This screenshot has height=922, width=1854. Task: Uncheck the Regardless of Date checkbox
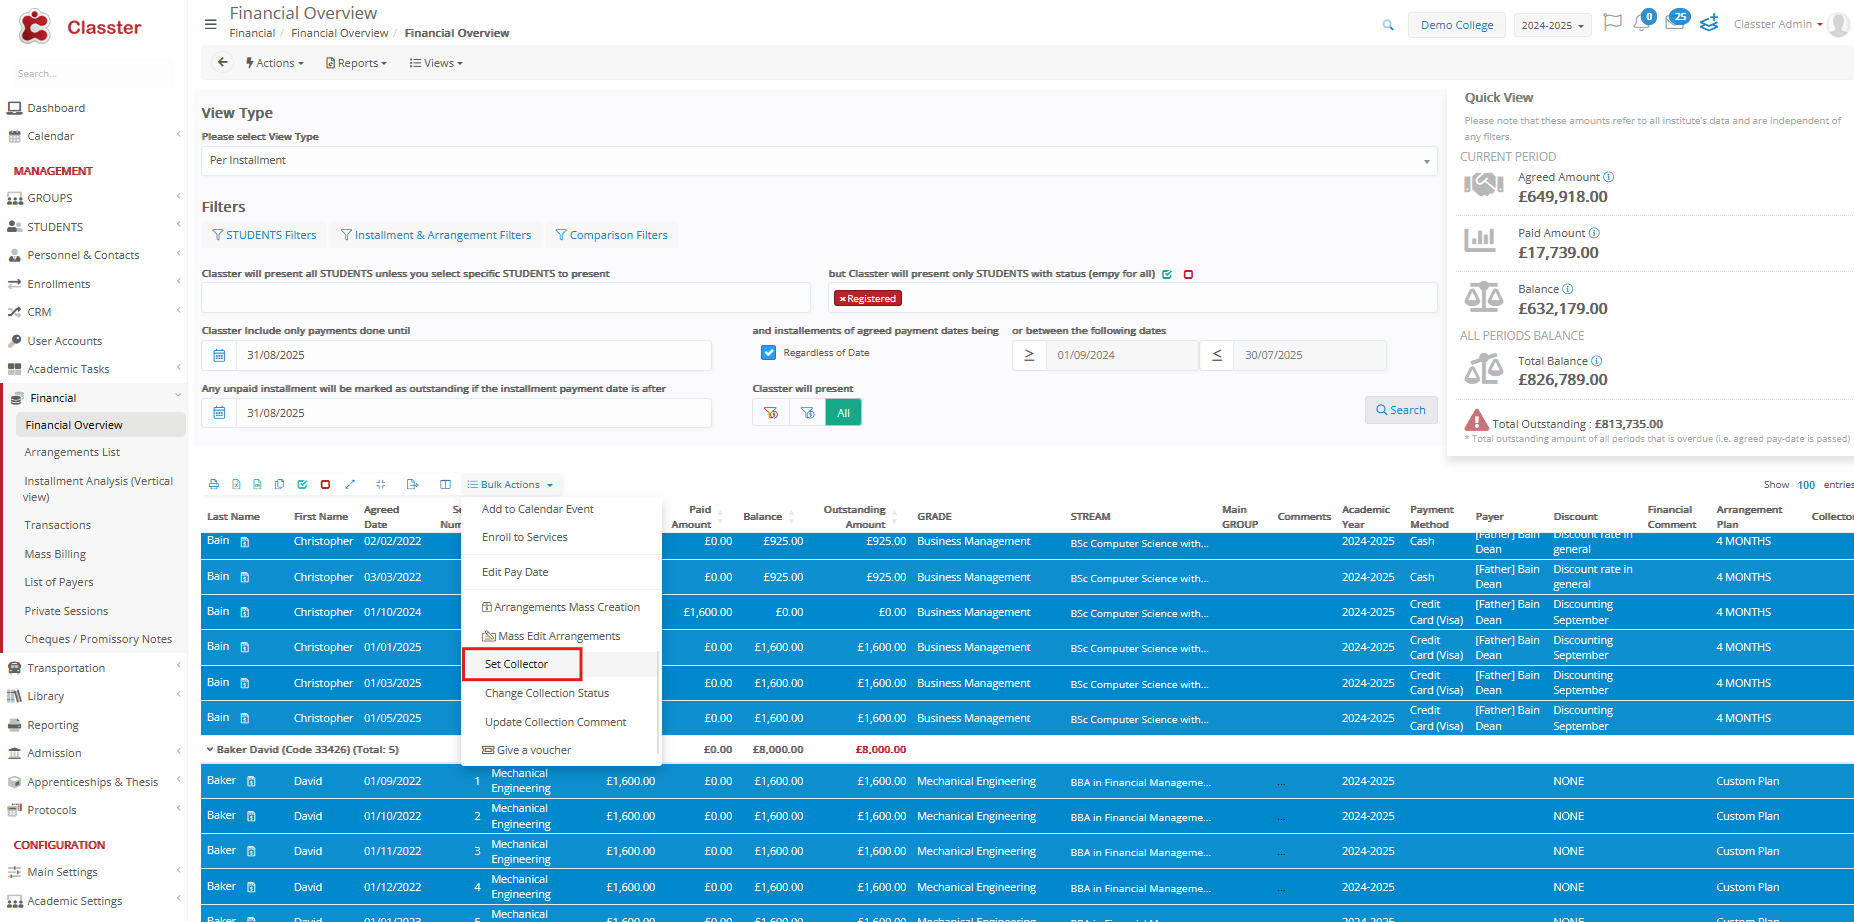[x=768, y=353]
